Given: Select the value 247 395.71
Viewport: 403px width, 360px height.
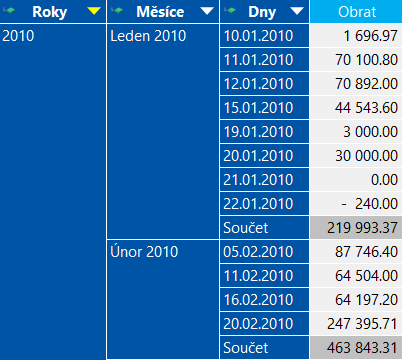Looking at the screenshot, I should pos(356,324).
